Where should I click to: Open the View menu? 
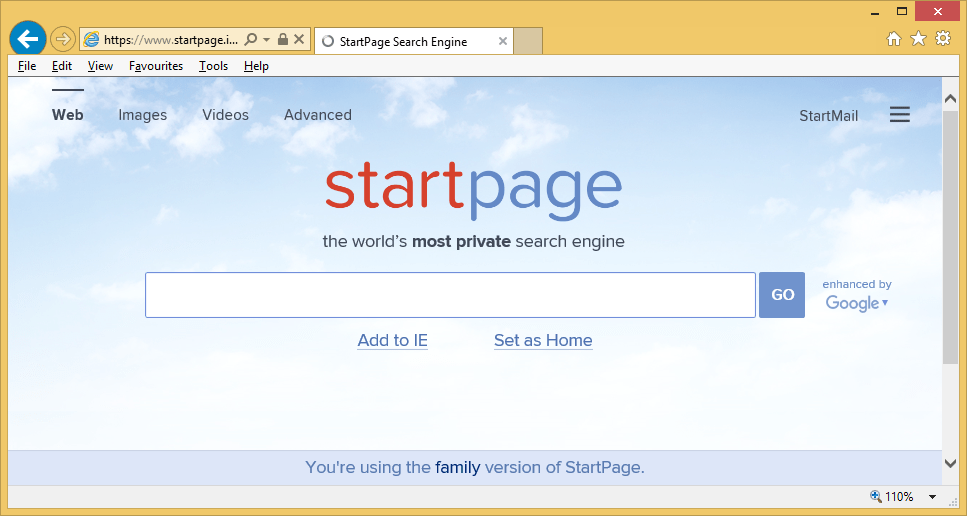click(100, 66)
